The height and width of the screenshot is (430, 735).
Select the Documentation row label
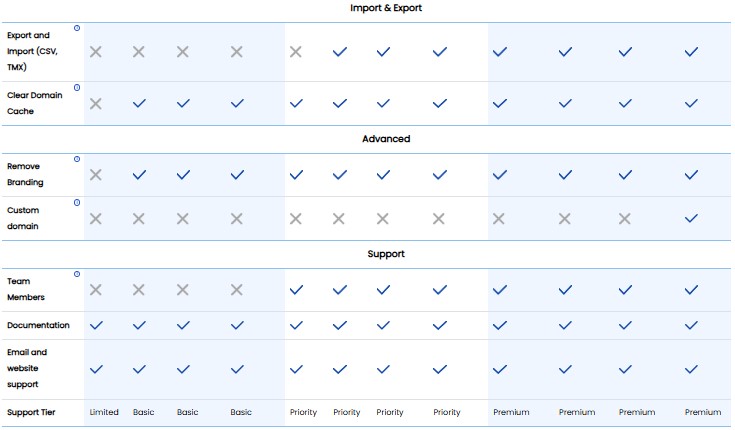[x=38, y=325]
